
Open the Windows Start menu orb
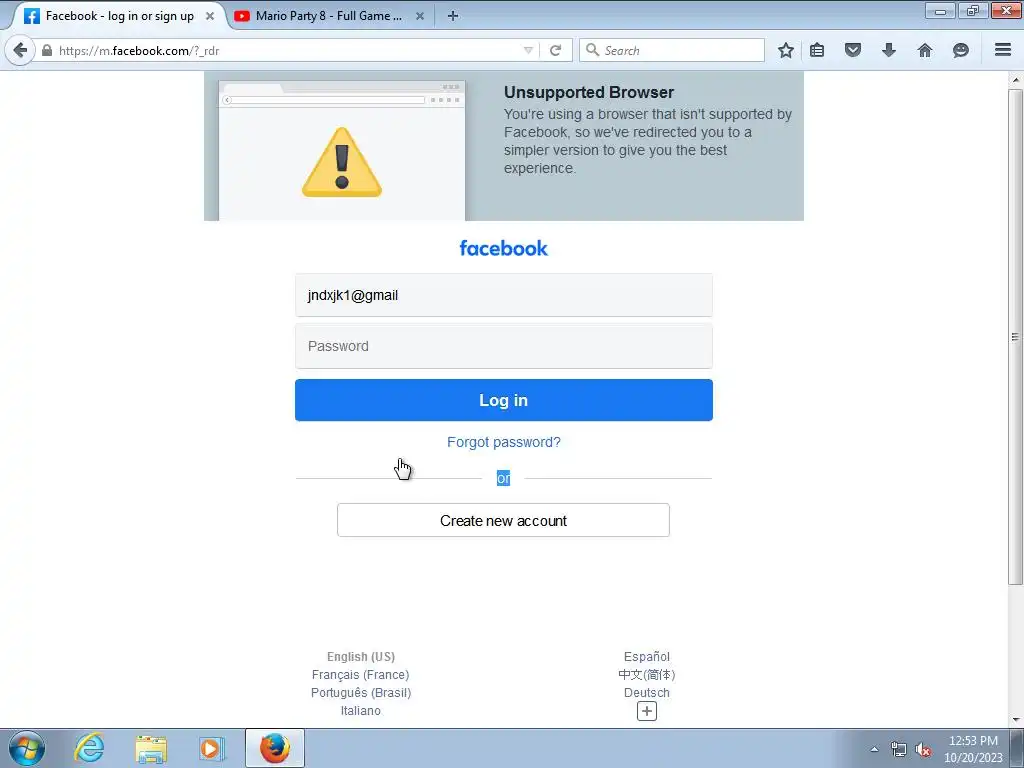click(27, 748)
